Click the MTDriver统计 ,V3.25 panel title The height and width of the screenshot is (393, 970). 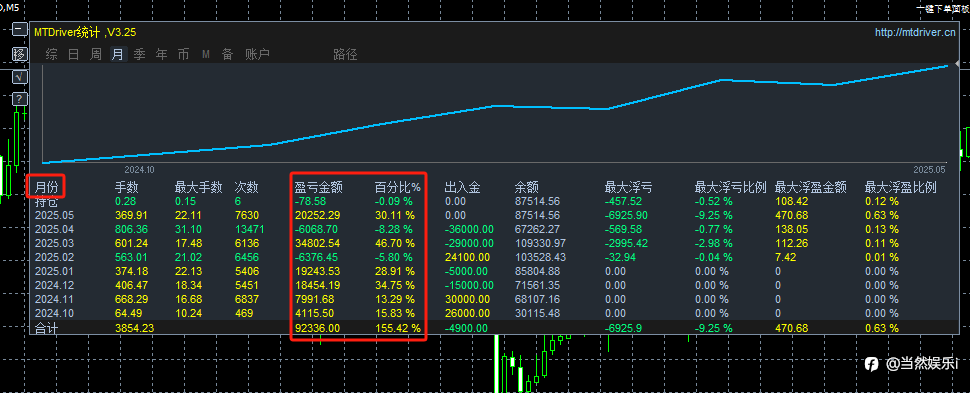pos(85,32)
